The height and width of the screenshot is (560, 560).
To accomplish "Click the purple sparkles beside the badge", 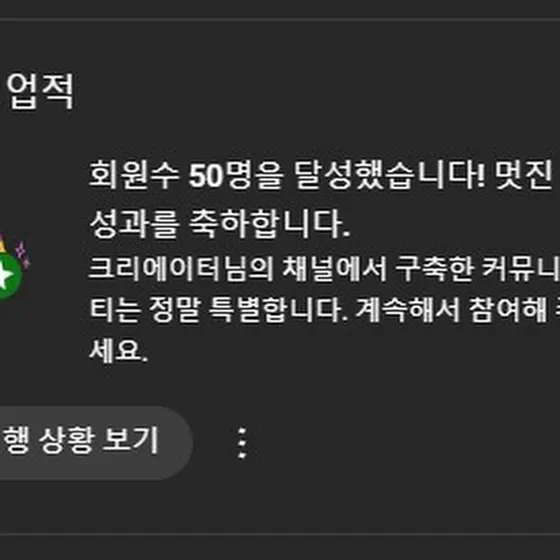I will pyautogui.click(x=23, y=254).
